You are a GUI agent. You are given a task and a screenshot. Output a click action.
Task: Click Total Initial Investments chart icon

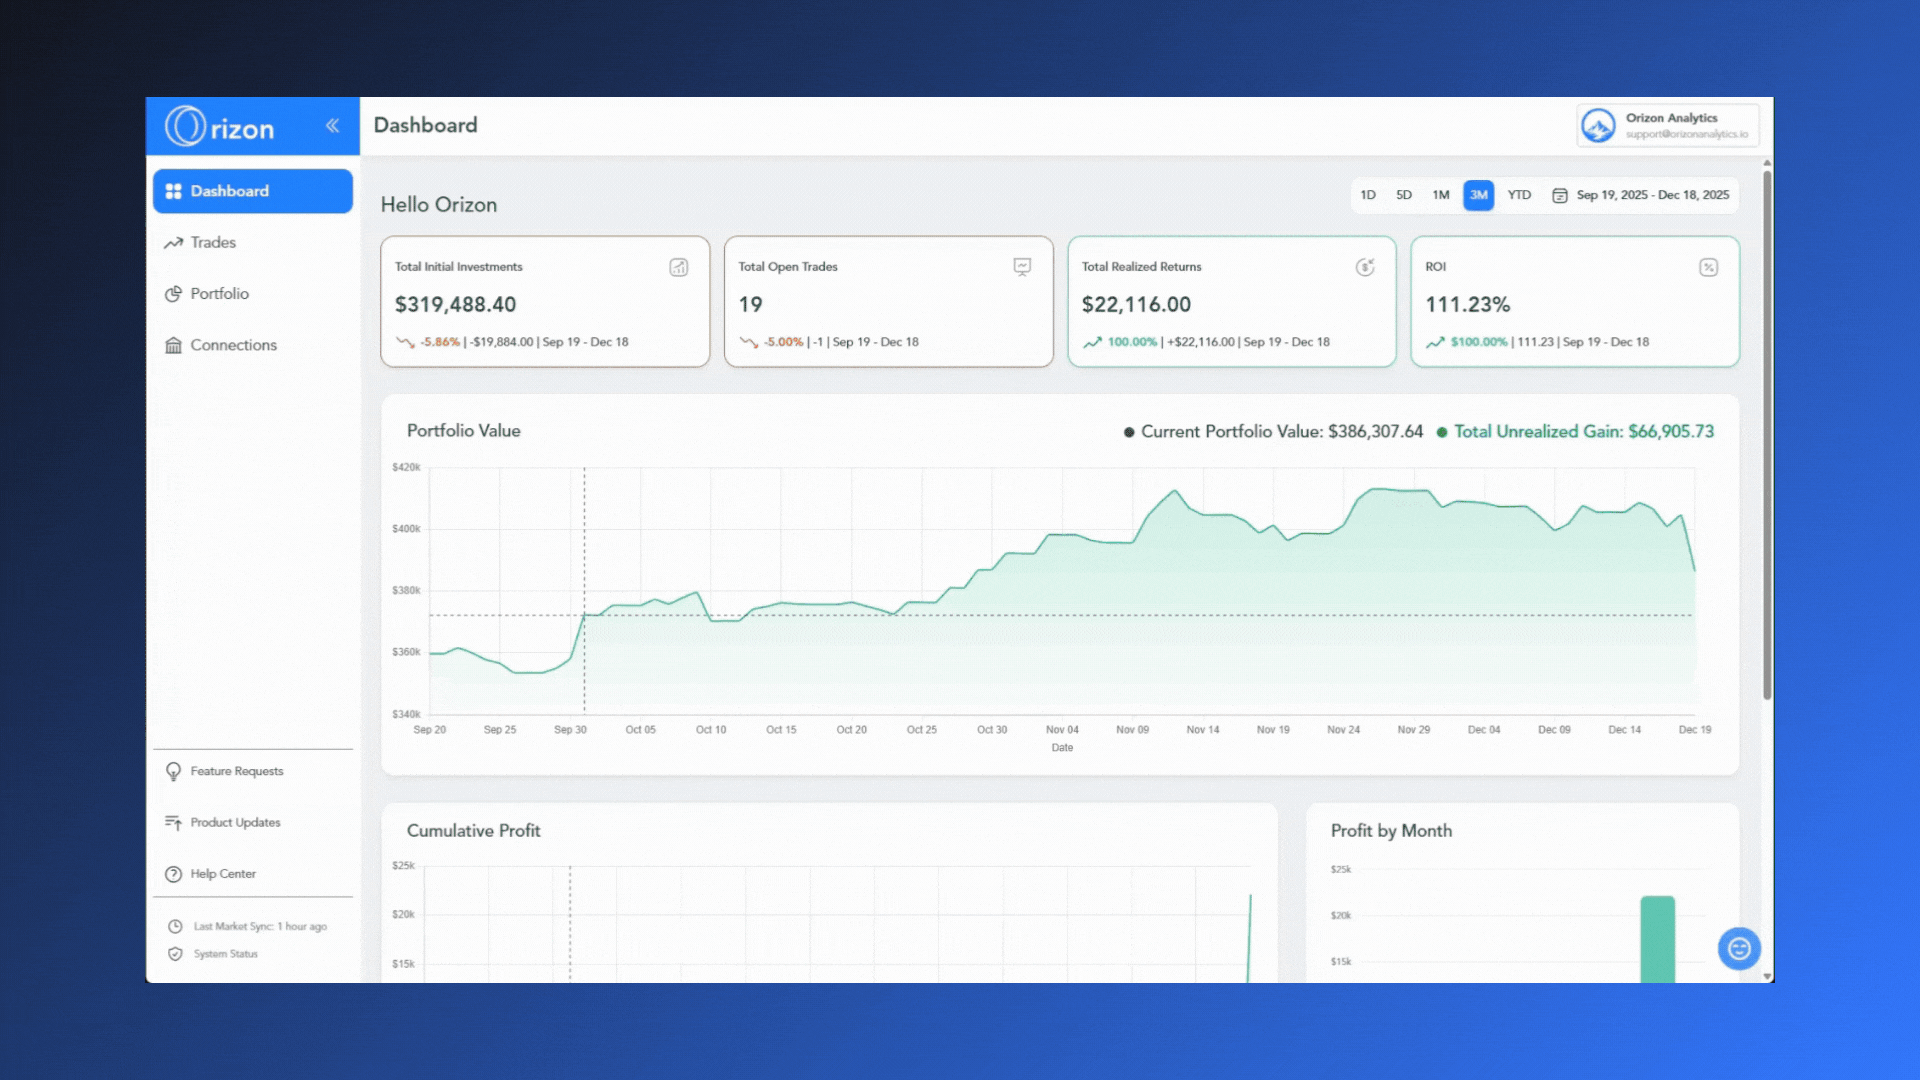click(x=679, y=267)
